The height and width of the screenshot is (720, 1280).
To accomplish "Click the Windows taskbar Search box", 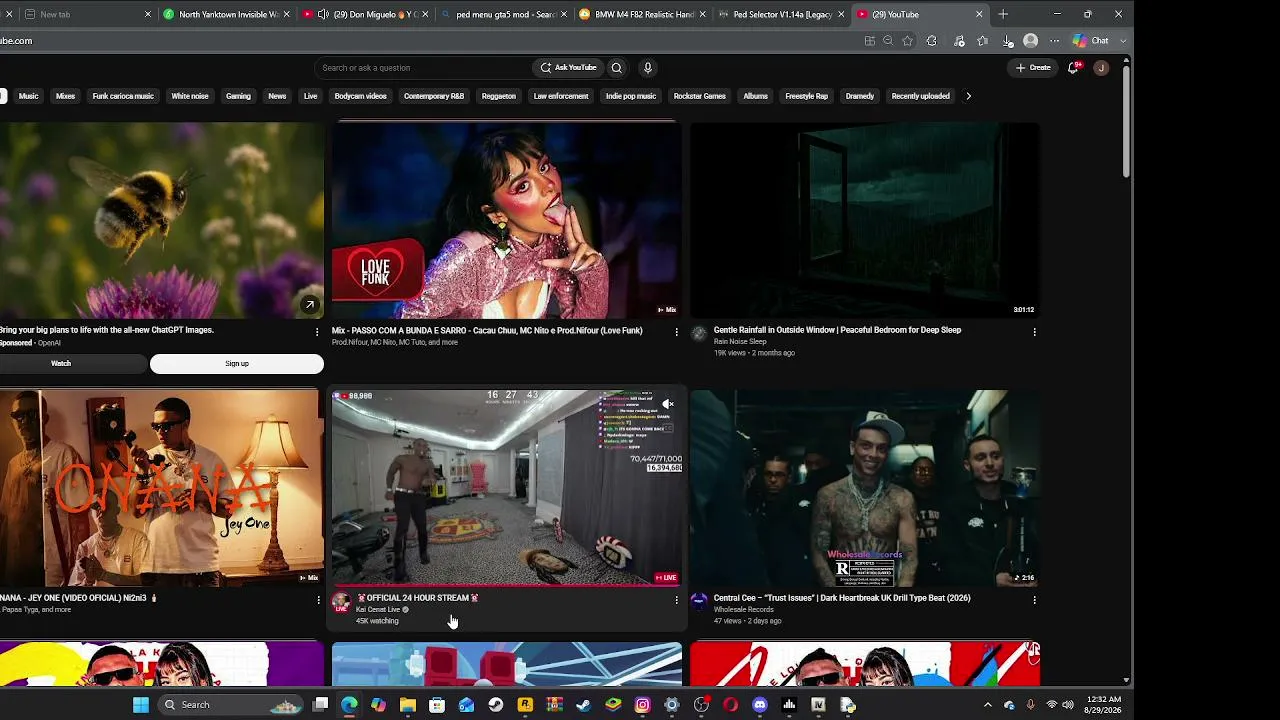I will coord(228,705).
